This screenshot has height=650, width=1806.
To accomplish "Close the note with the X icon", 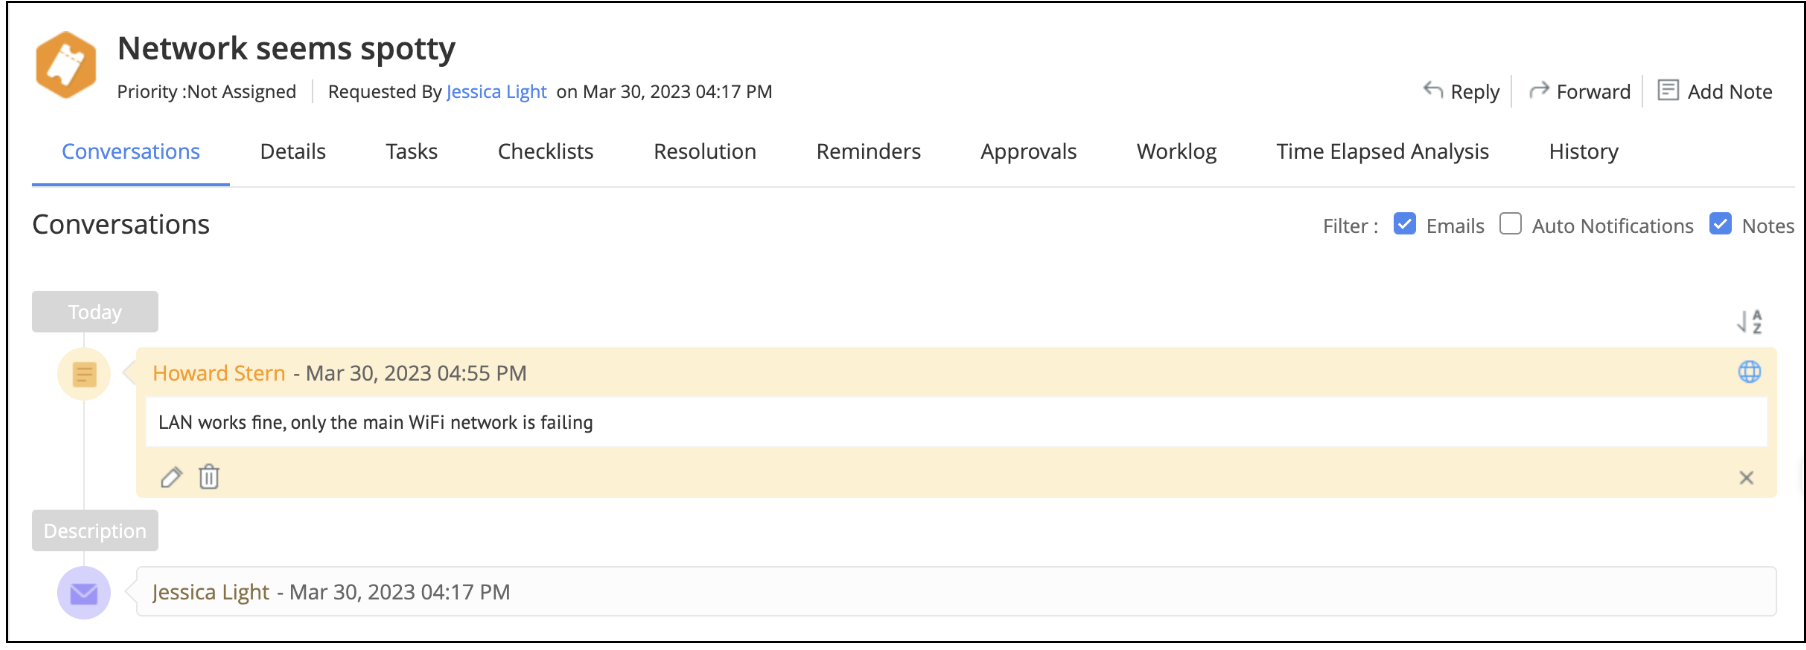I will pyautogui.click(x=1746, y=478).
